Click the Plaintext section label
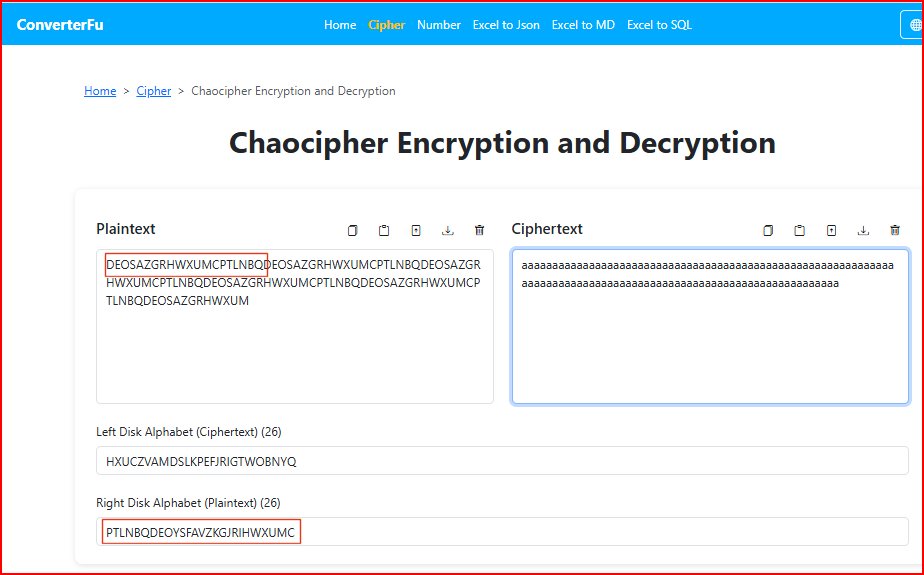 (126, 229)
